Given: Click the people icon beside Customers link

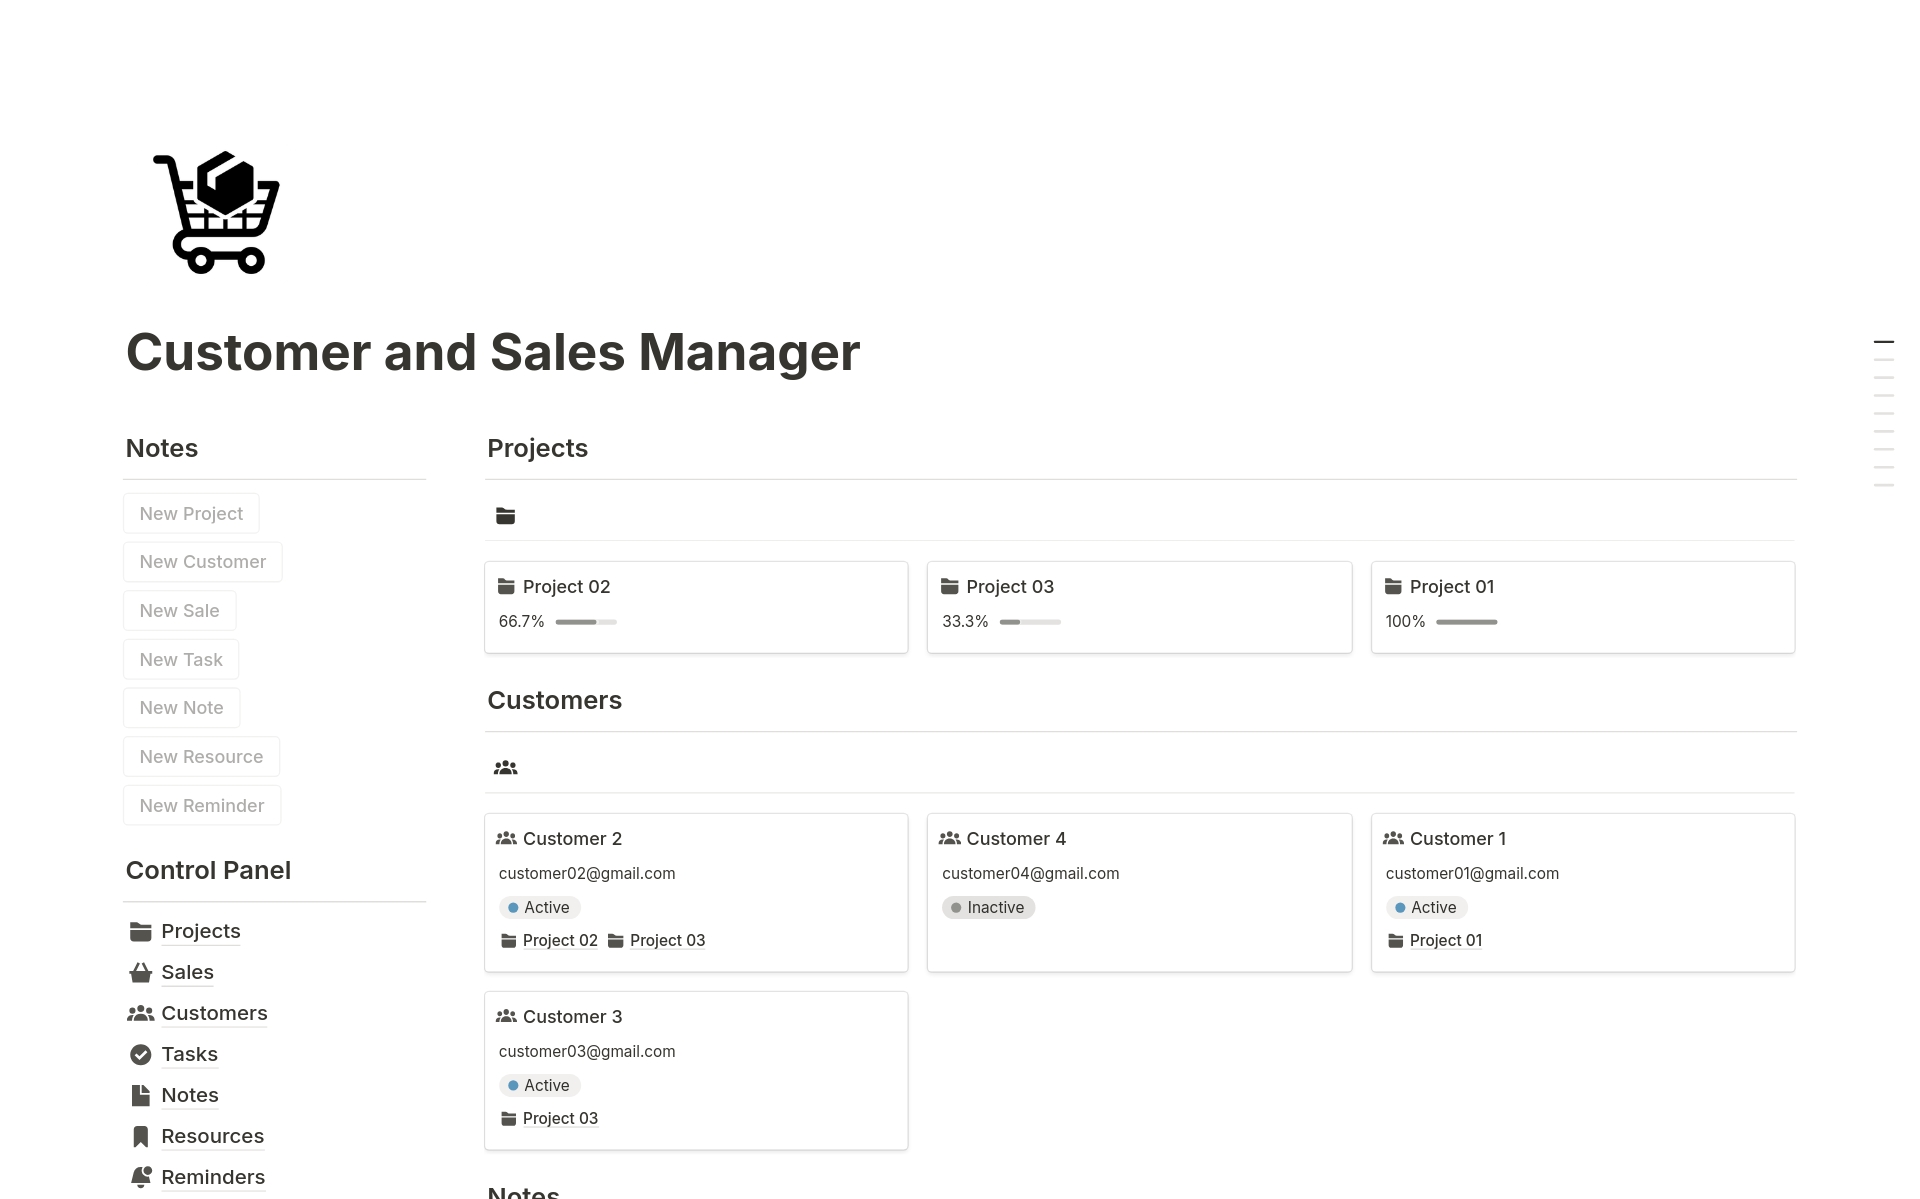Looking at the screenshot, I should click(141, 1013).
